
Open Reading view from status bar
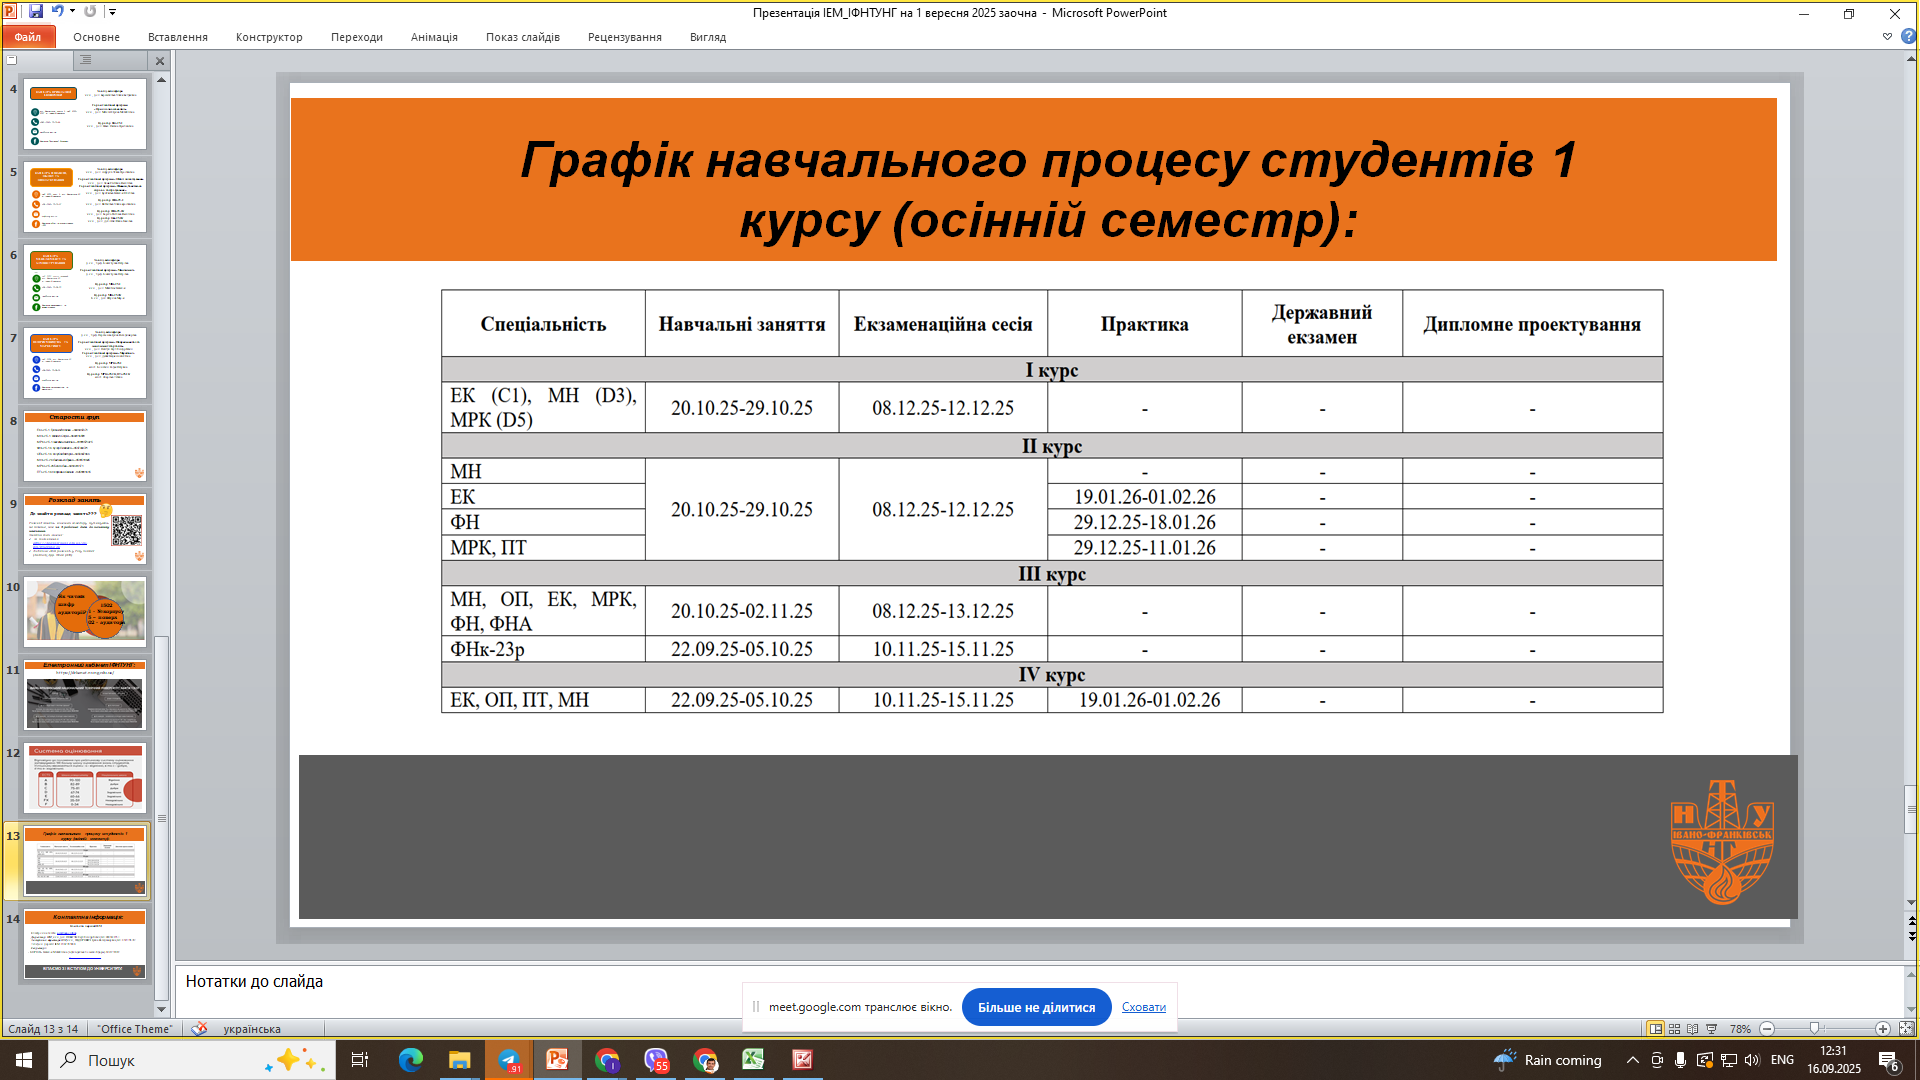coord(1692,1029)
